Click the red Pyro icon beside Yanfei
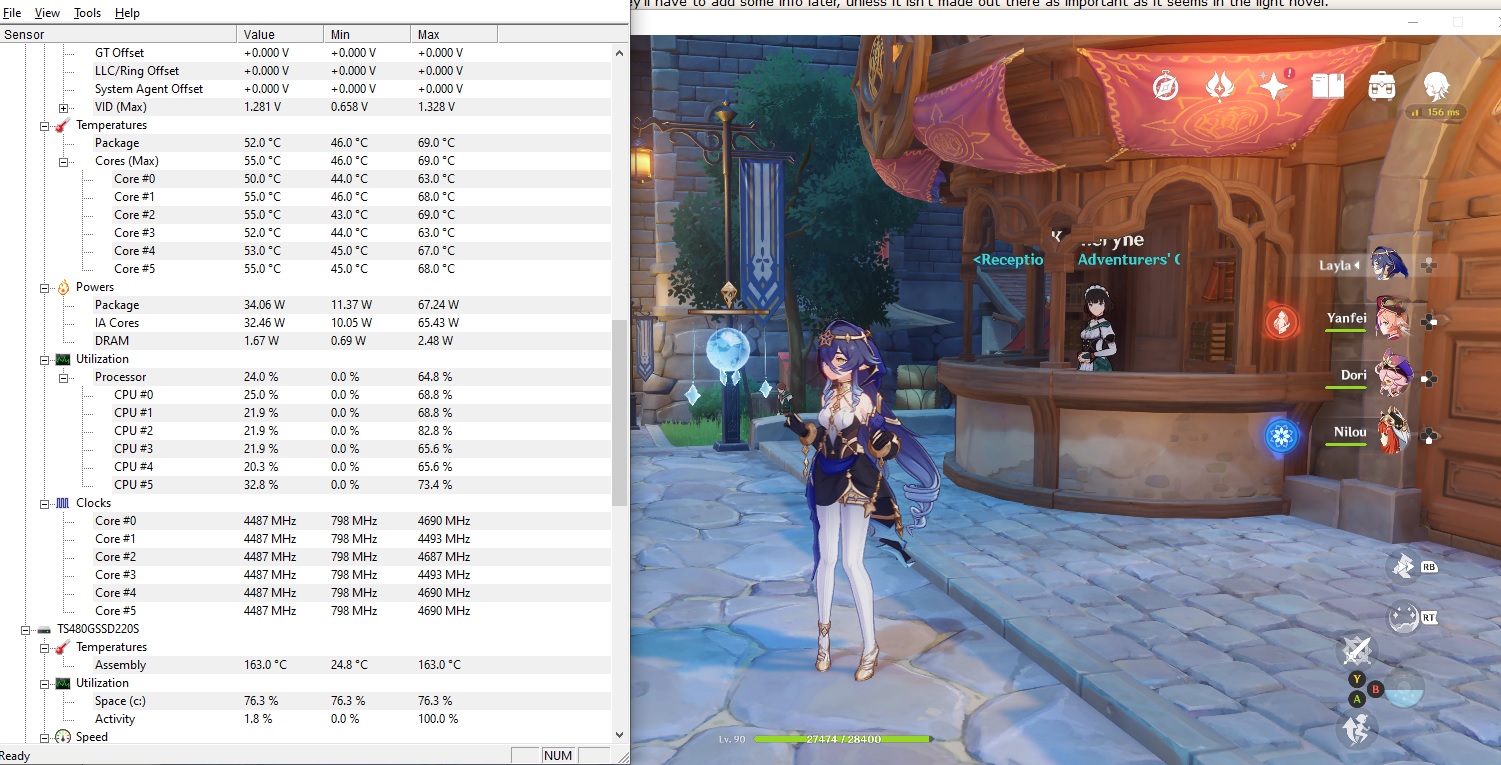Viewport: 1501px width, 765px height. click(x=1281, y=321)
